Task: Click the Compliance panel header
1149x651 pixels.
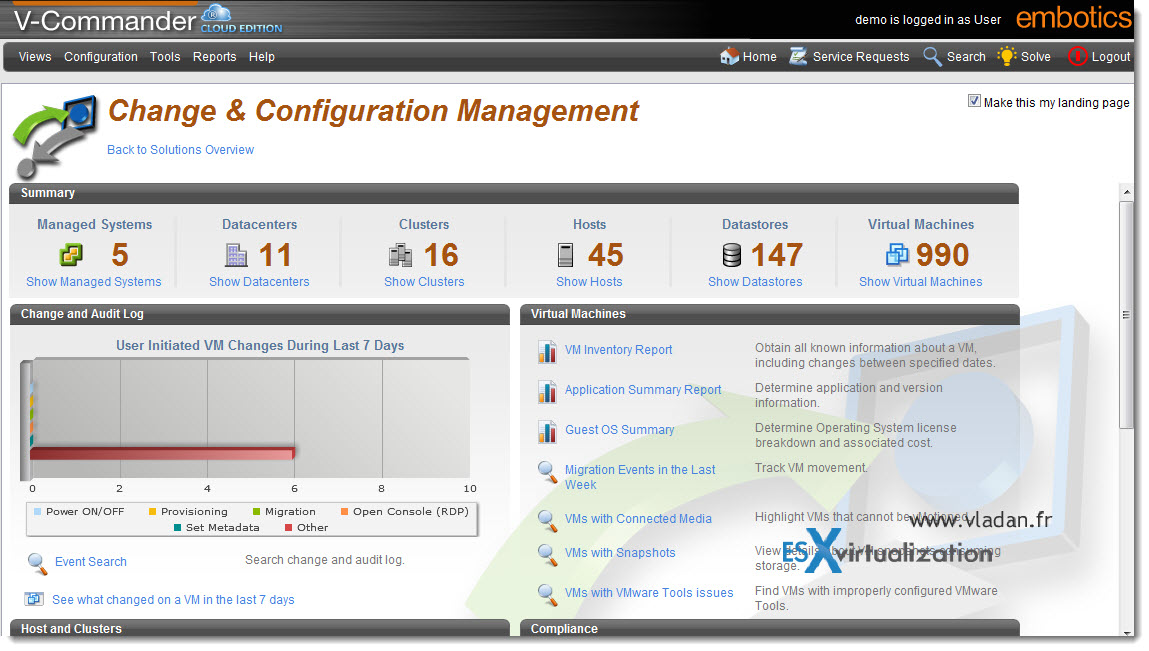Action: coord(769,628)
